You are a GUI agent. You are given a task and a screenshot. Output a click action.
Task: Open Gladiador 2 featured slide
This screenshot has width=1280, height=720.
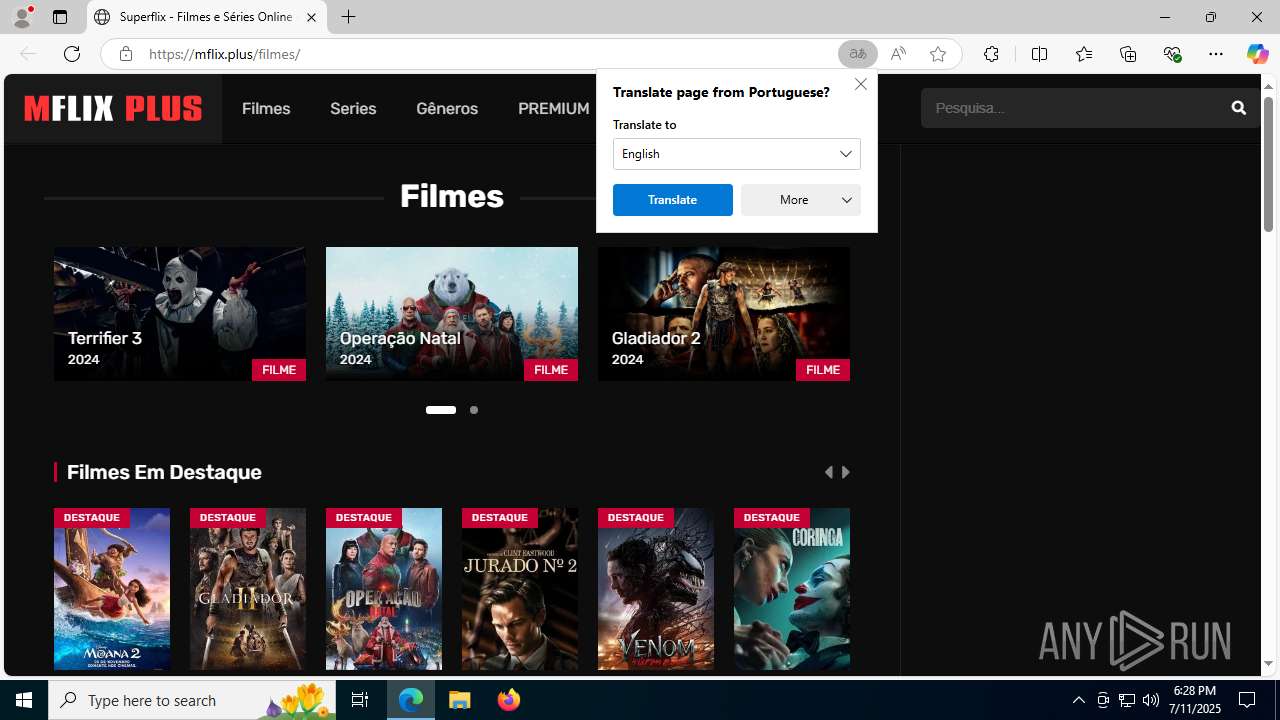coord(724,314)
